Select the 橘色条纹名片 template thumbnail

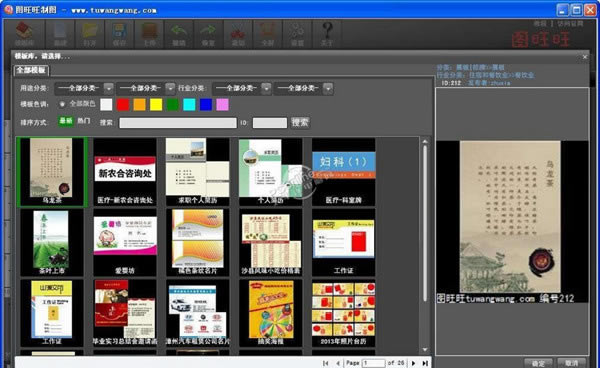[197, 242]
